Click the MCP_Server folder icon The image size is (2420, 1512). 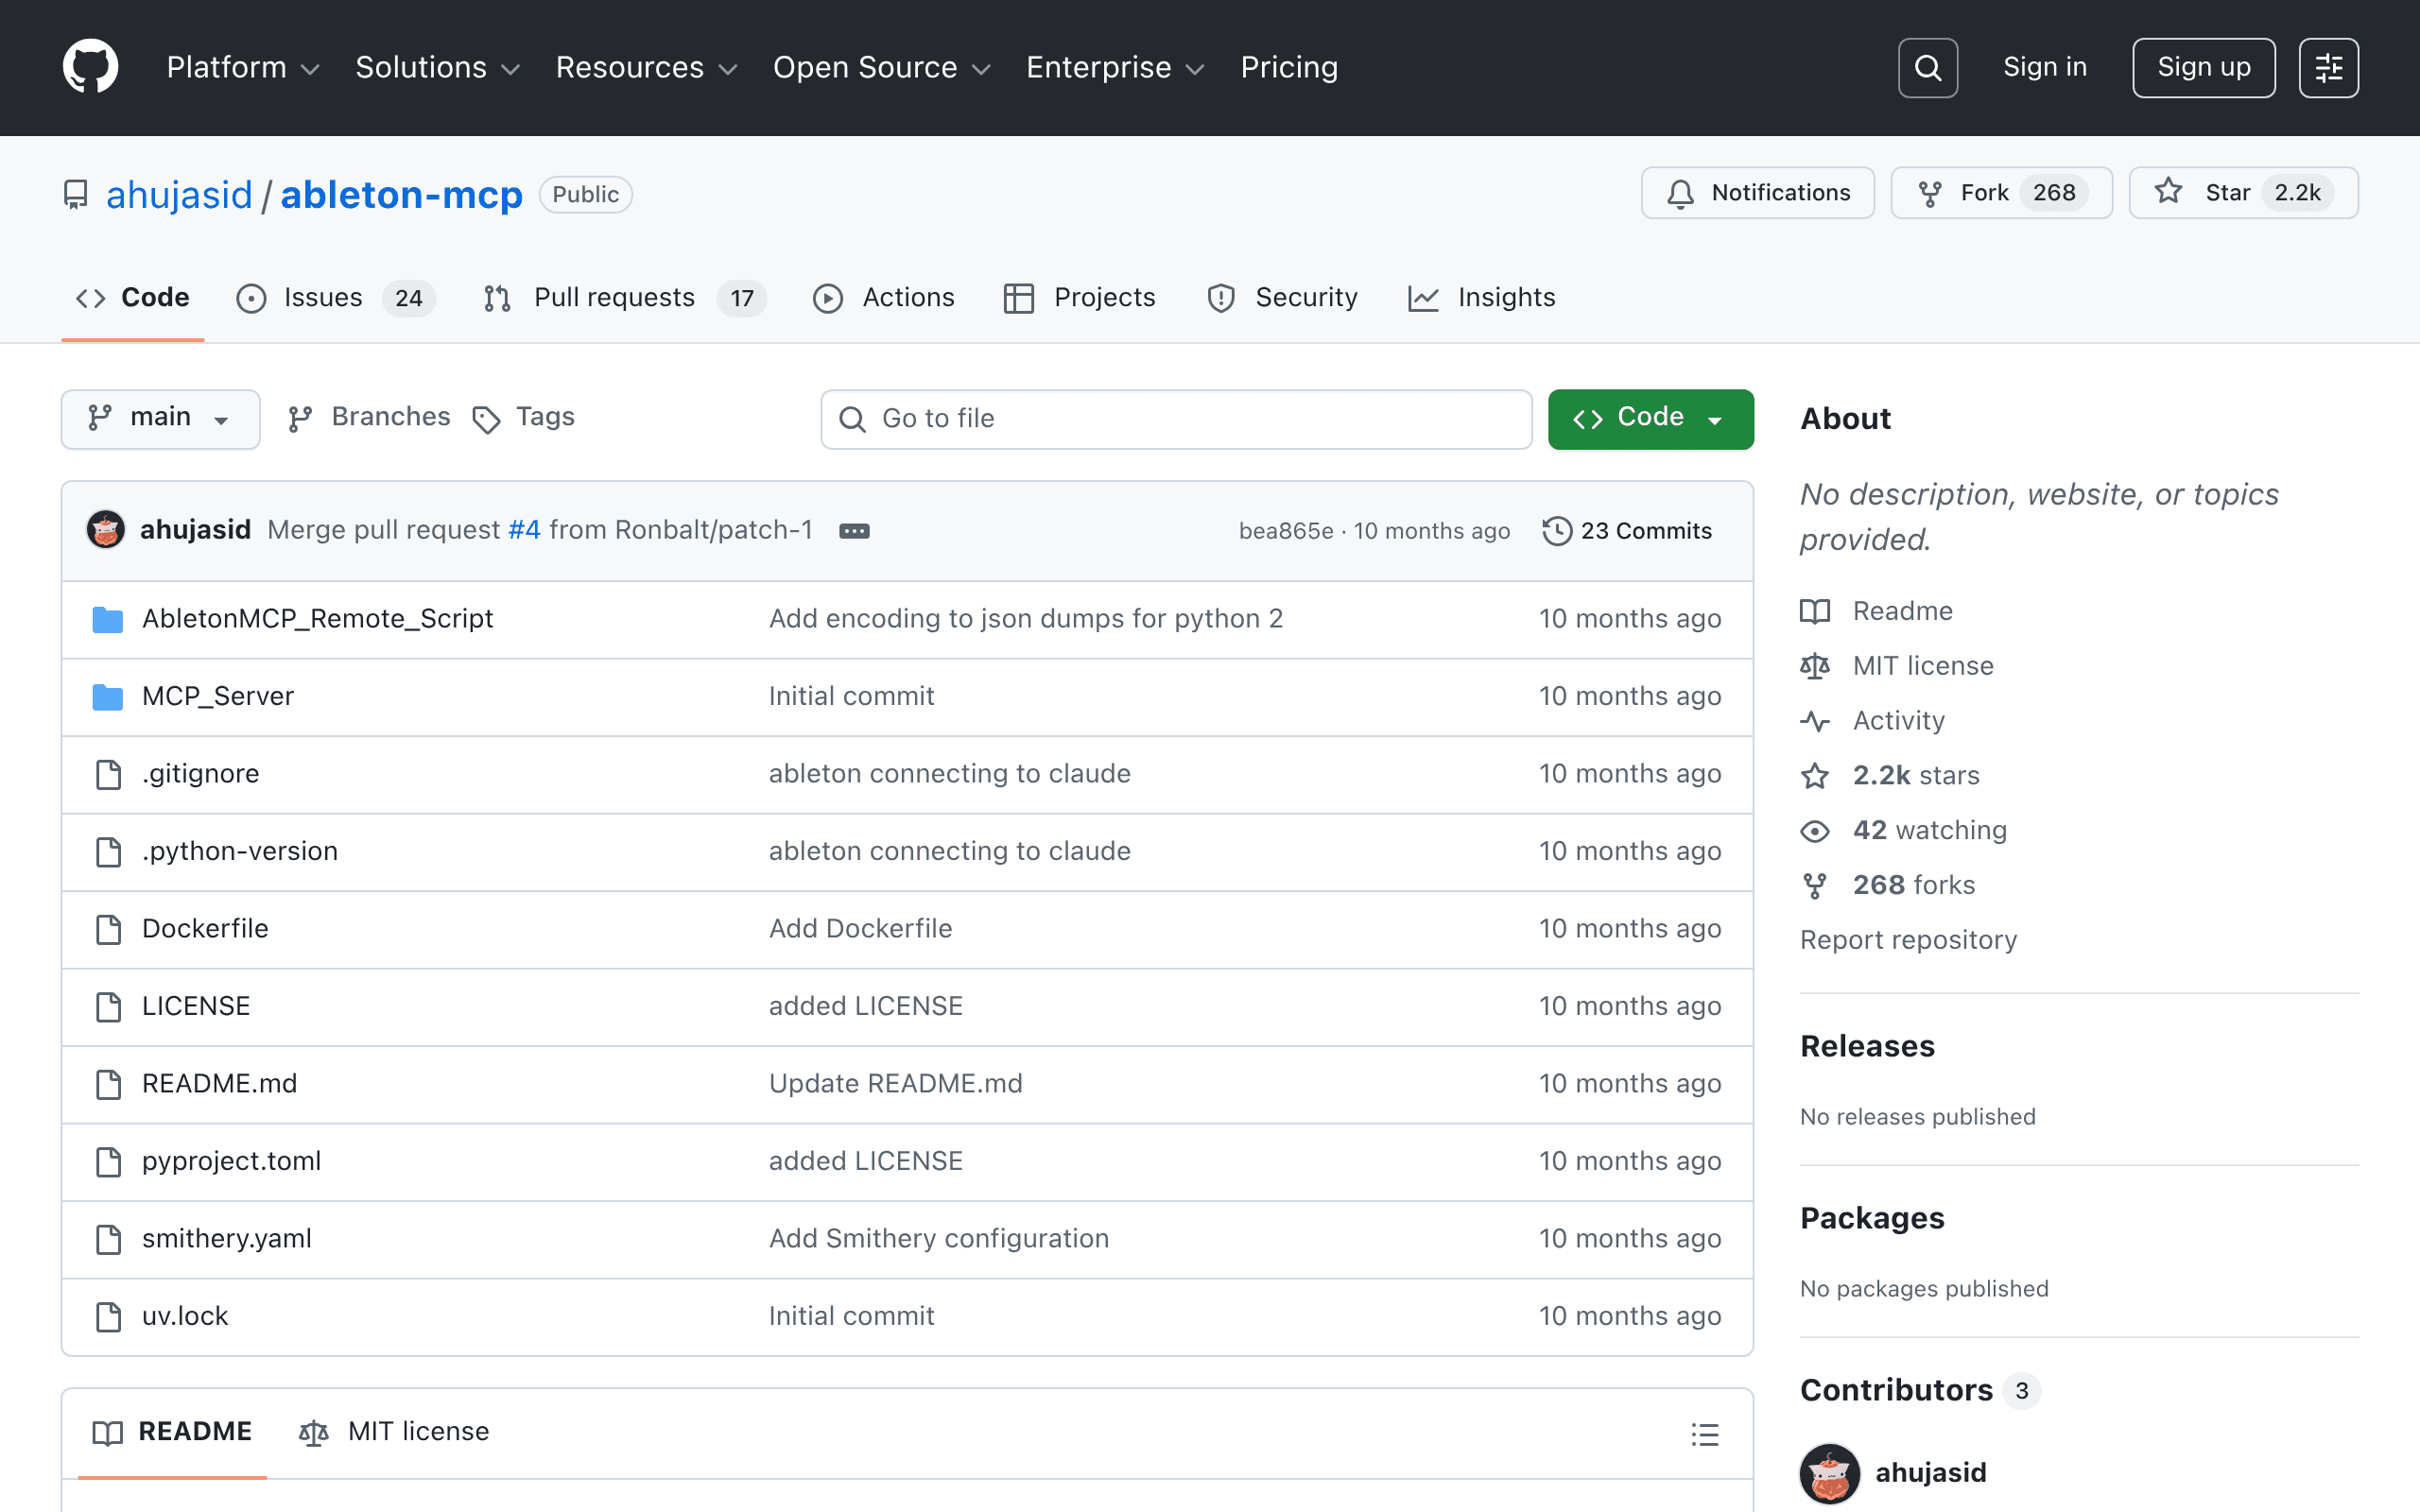coord(108,697)
